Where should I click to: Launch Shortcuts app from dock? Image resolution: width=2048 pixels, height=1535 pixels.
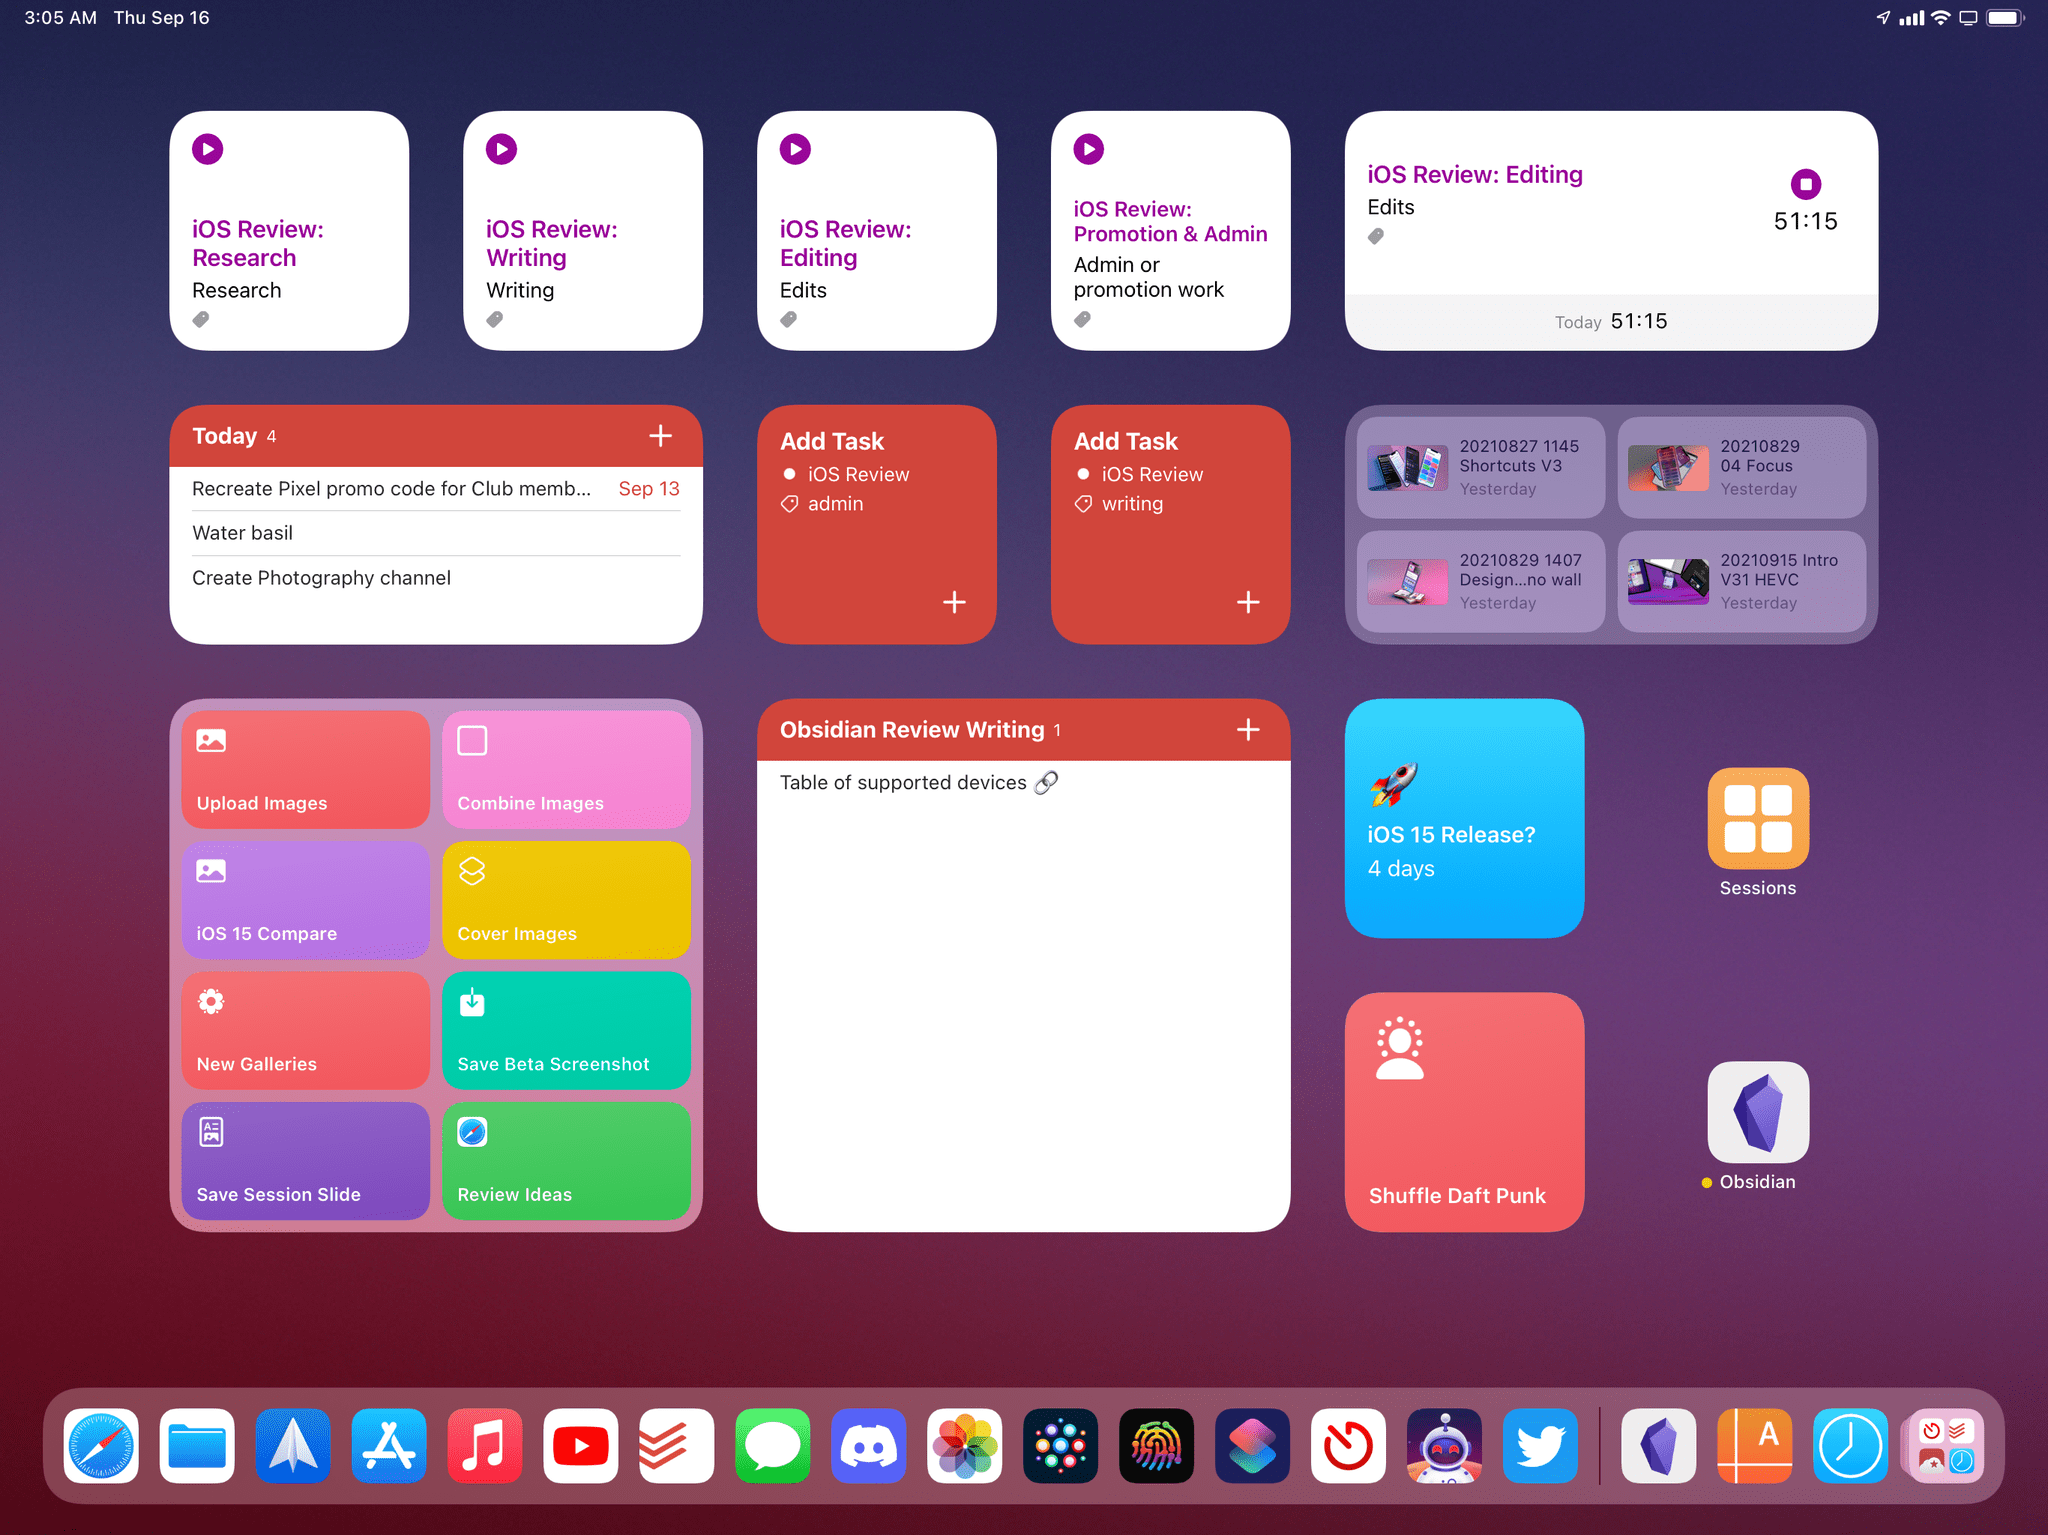pyautogui.click(x=1253, y=1445)
